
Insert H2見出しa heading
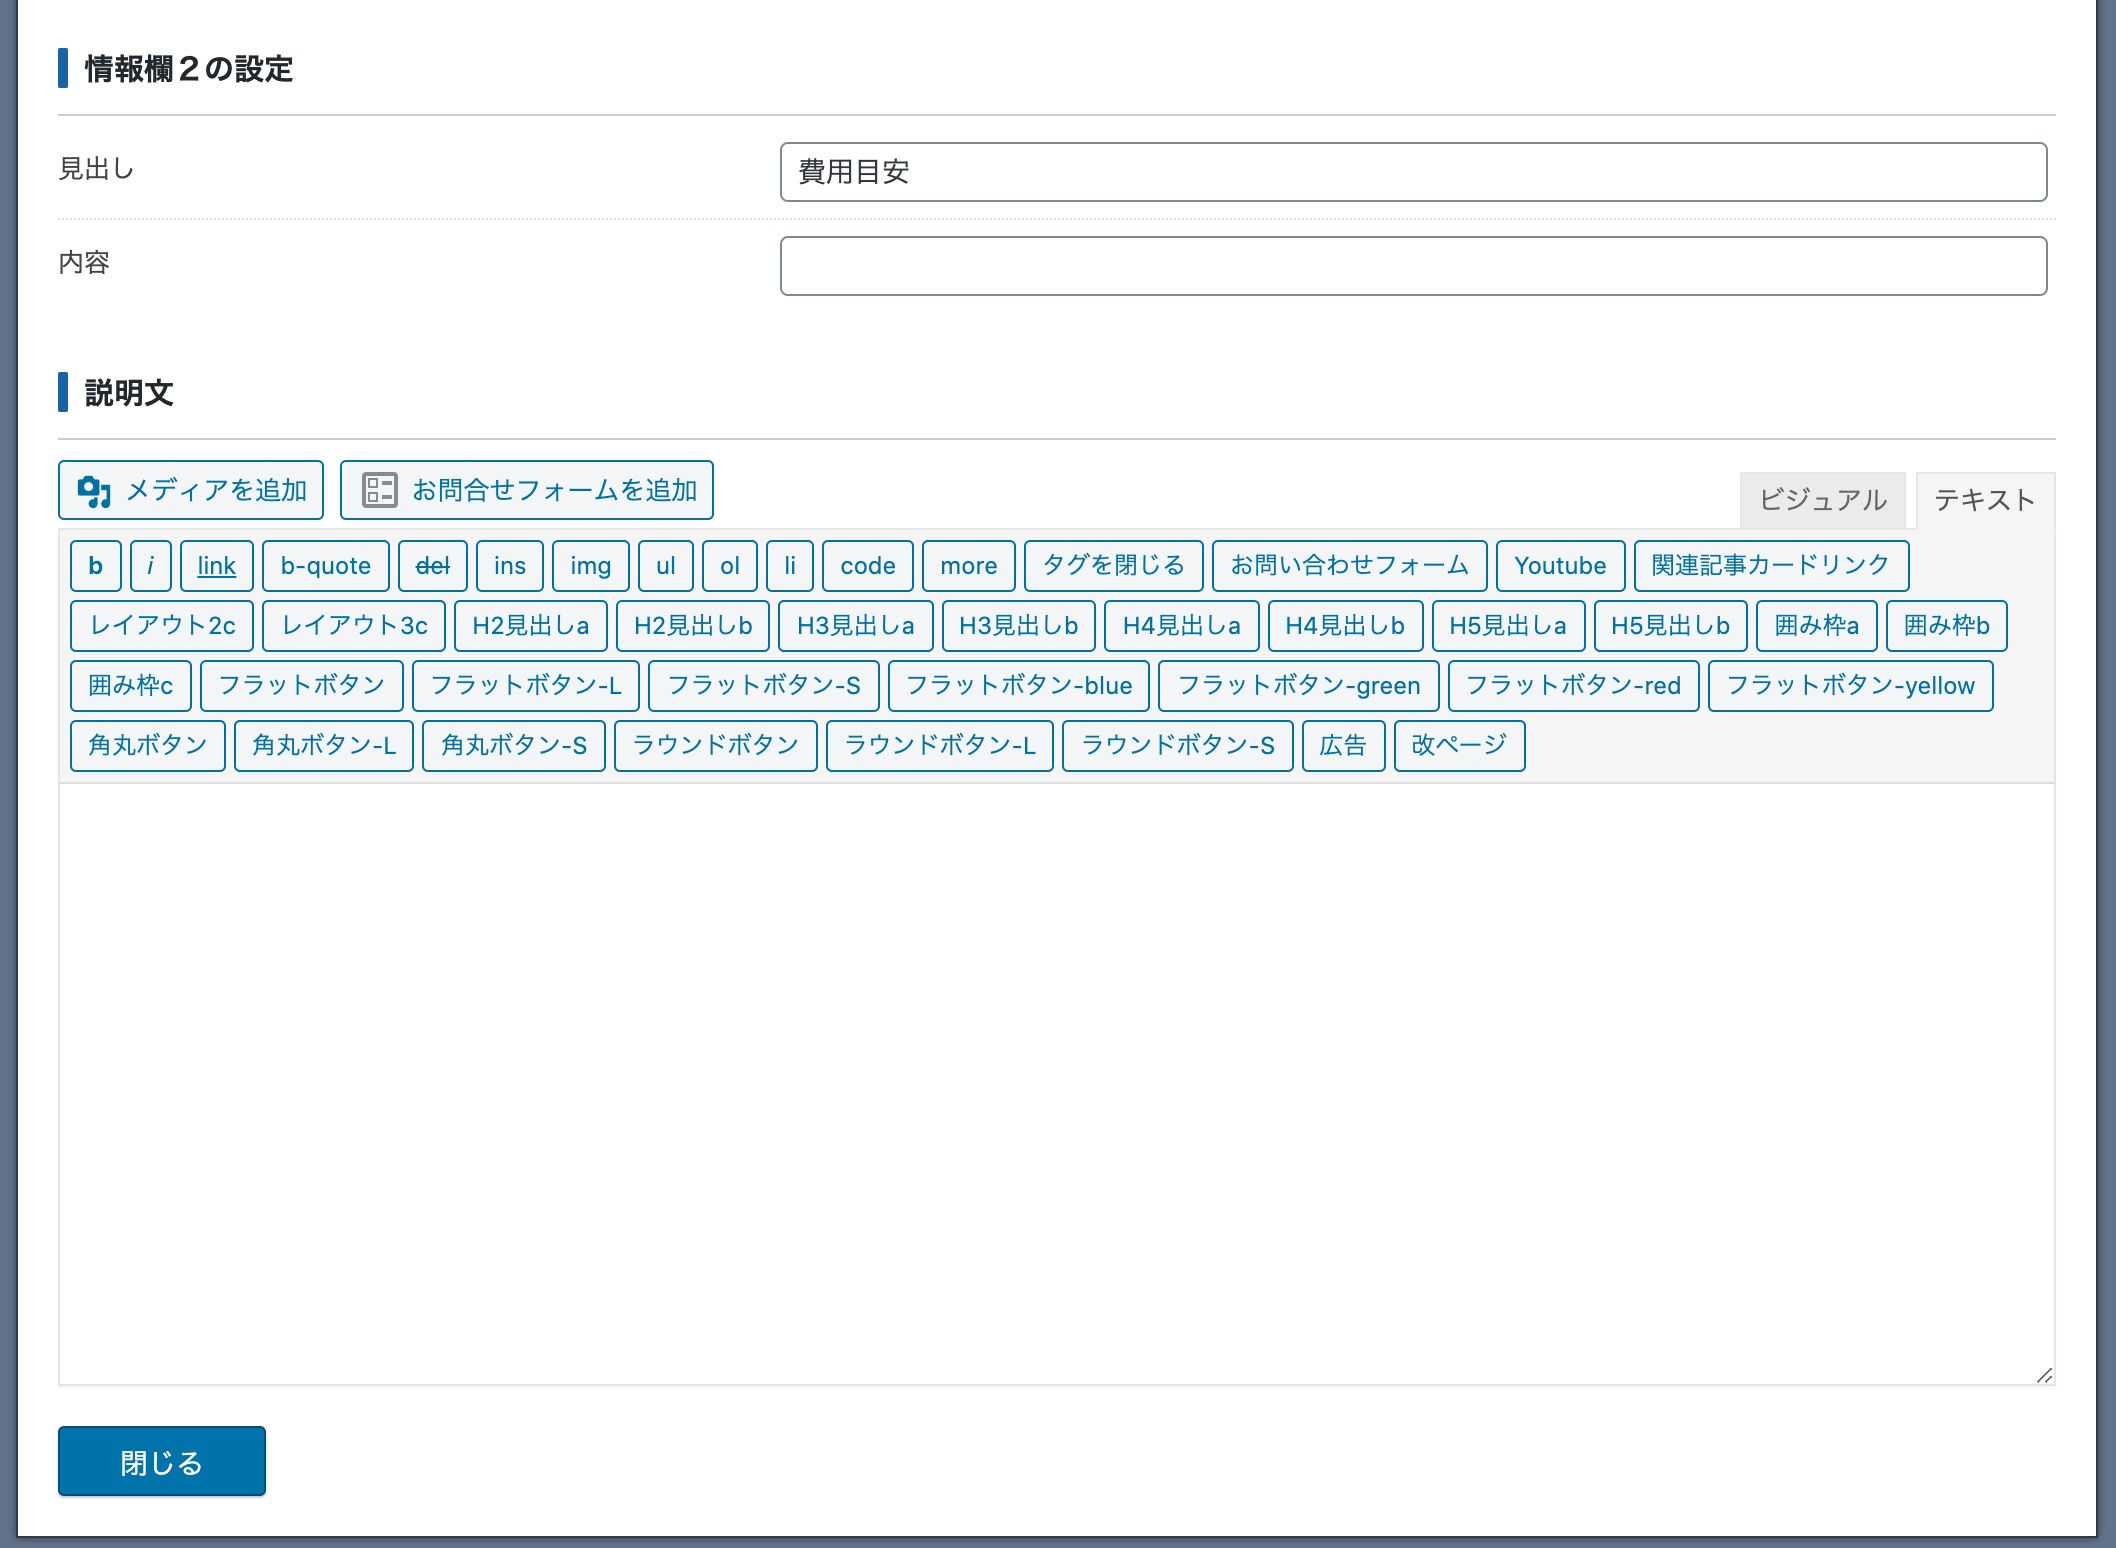531,626
